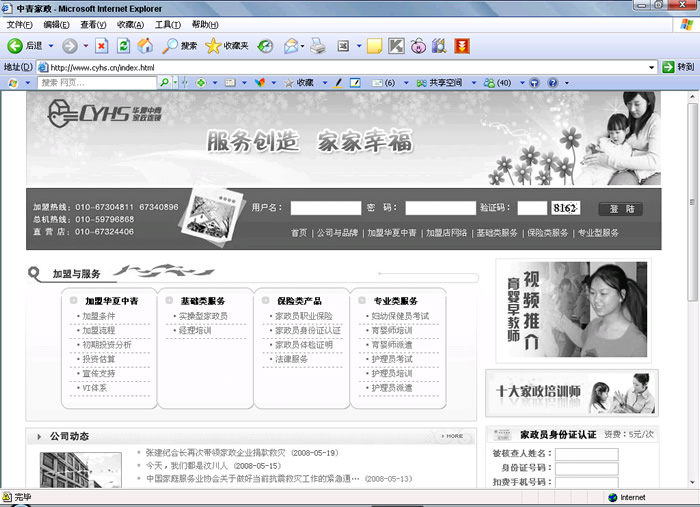Open the 工具(T) menu
Image resolution: width=700 pixels, height=507 pixels.
coord(168,24)
